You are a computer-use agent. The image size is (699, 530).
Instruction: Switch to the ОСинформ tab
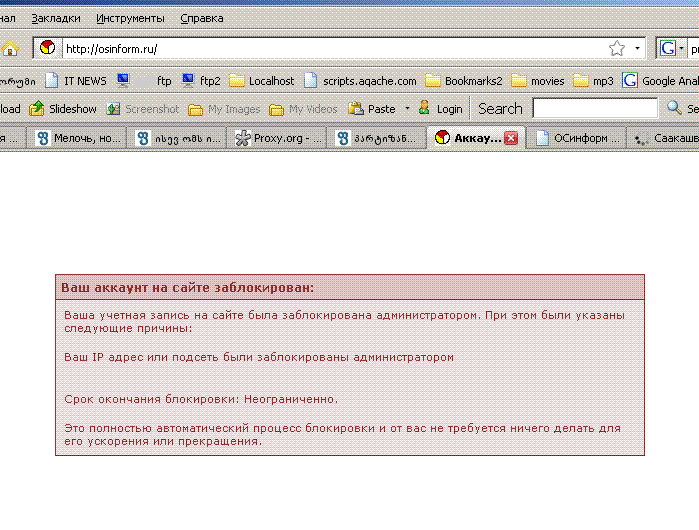click(x=577, y=138)
